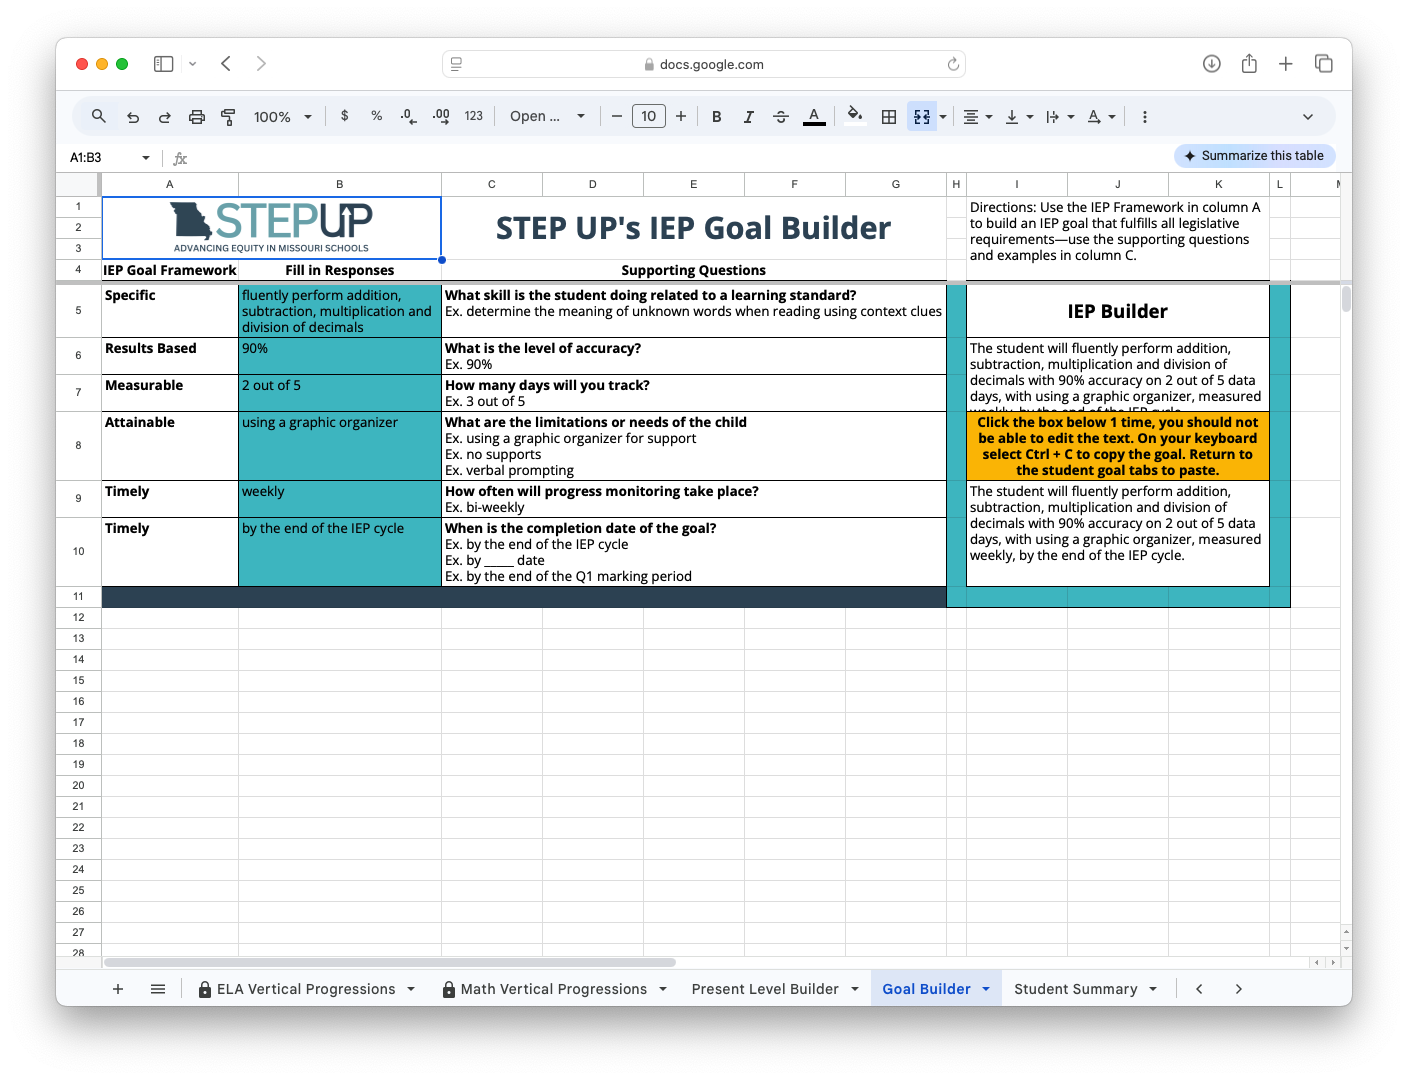Switch to Student Summary tab

point(1076,989)
